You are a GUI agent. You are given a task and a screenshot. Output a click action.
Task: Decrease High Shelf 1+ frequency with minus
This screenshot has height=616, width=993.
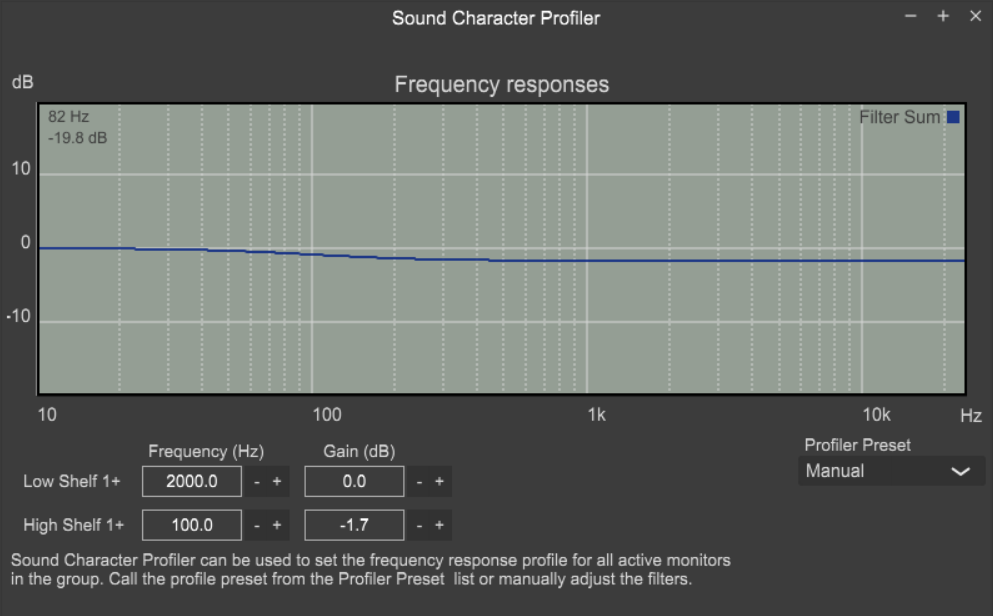tap(256, 525)
